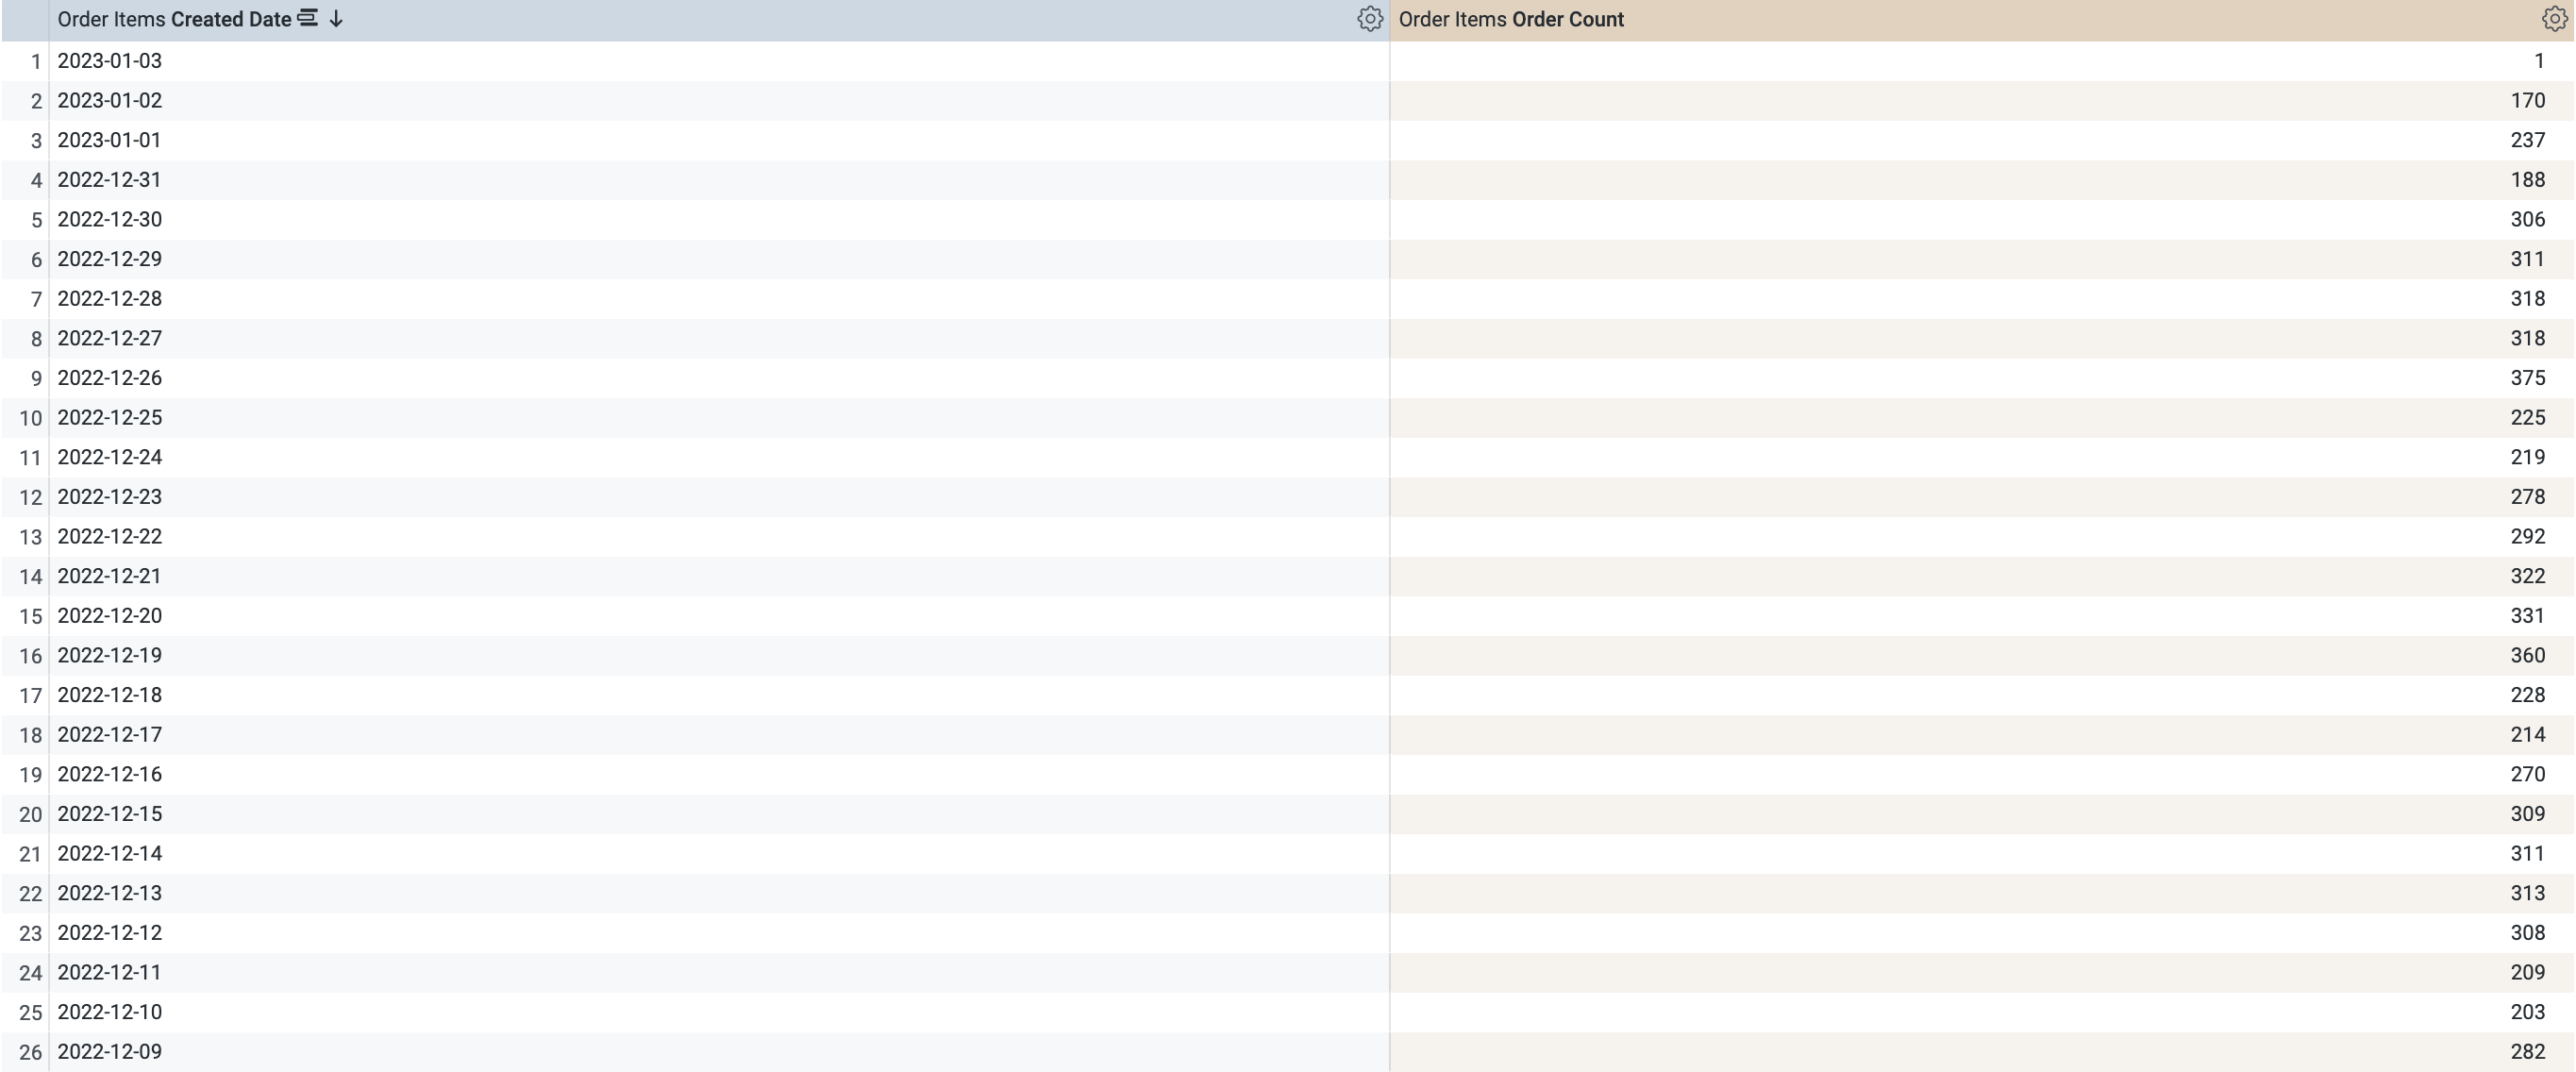This screenshot has height=1072, width=2576.
Task: Click order count 1 for 2023-01-03
Action: click(x=2539, y=61)
